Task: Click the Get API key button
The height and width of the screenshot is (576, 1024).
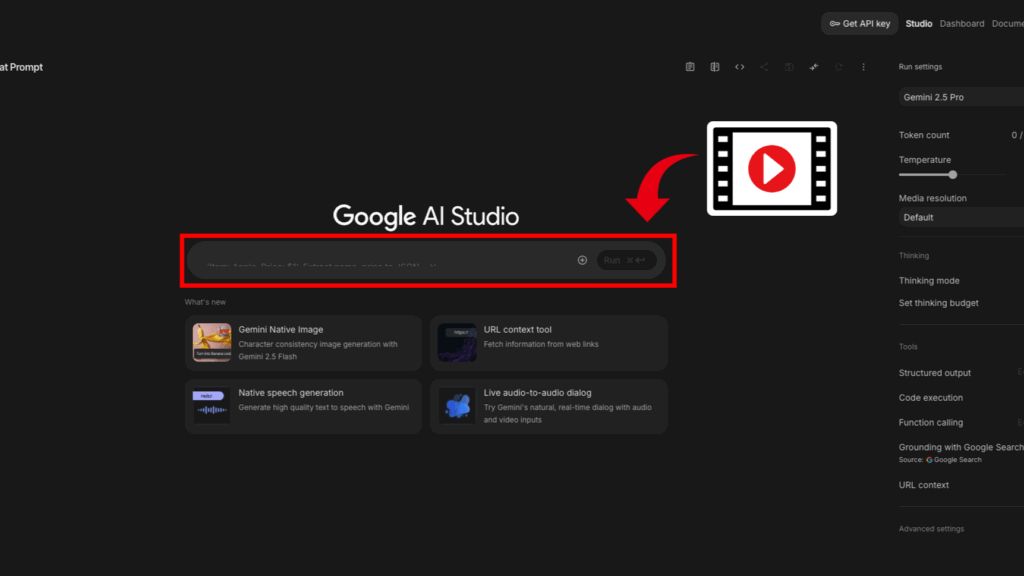Action: coord(859,23)
